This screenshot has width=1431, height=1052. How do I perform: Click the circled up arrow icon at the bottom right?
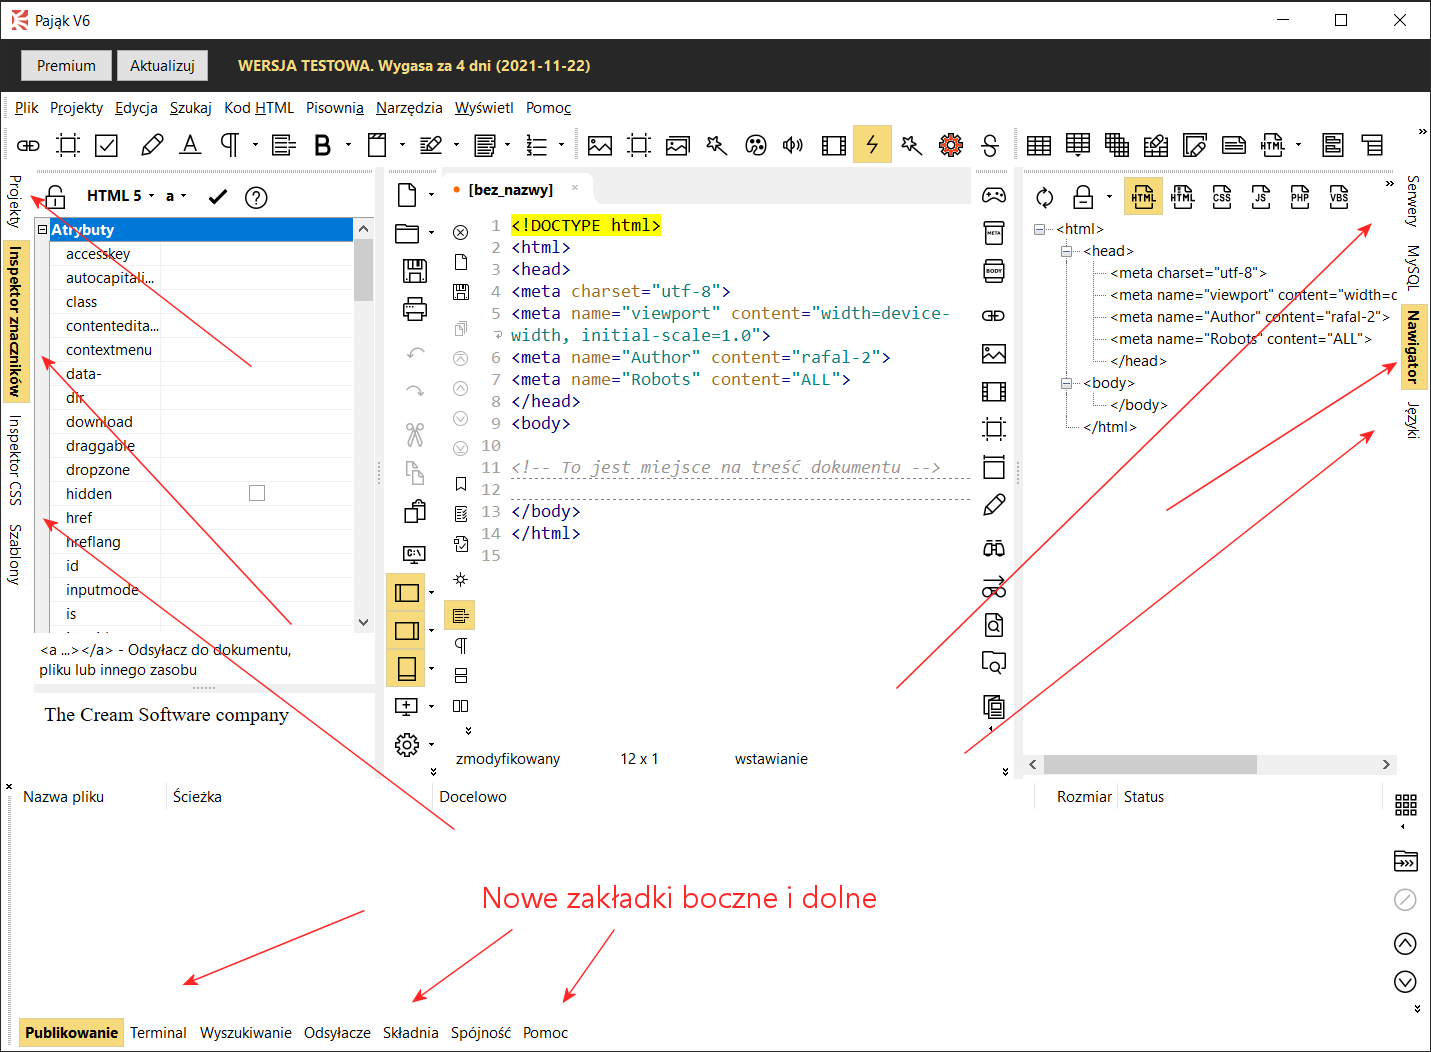pos(1405,943)
